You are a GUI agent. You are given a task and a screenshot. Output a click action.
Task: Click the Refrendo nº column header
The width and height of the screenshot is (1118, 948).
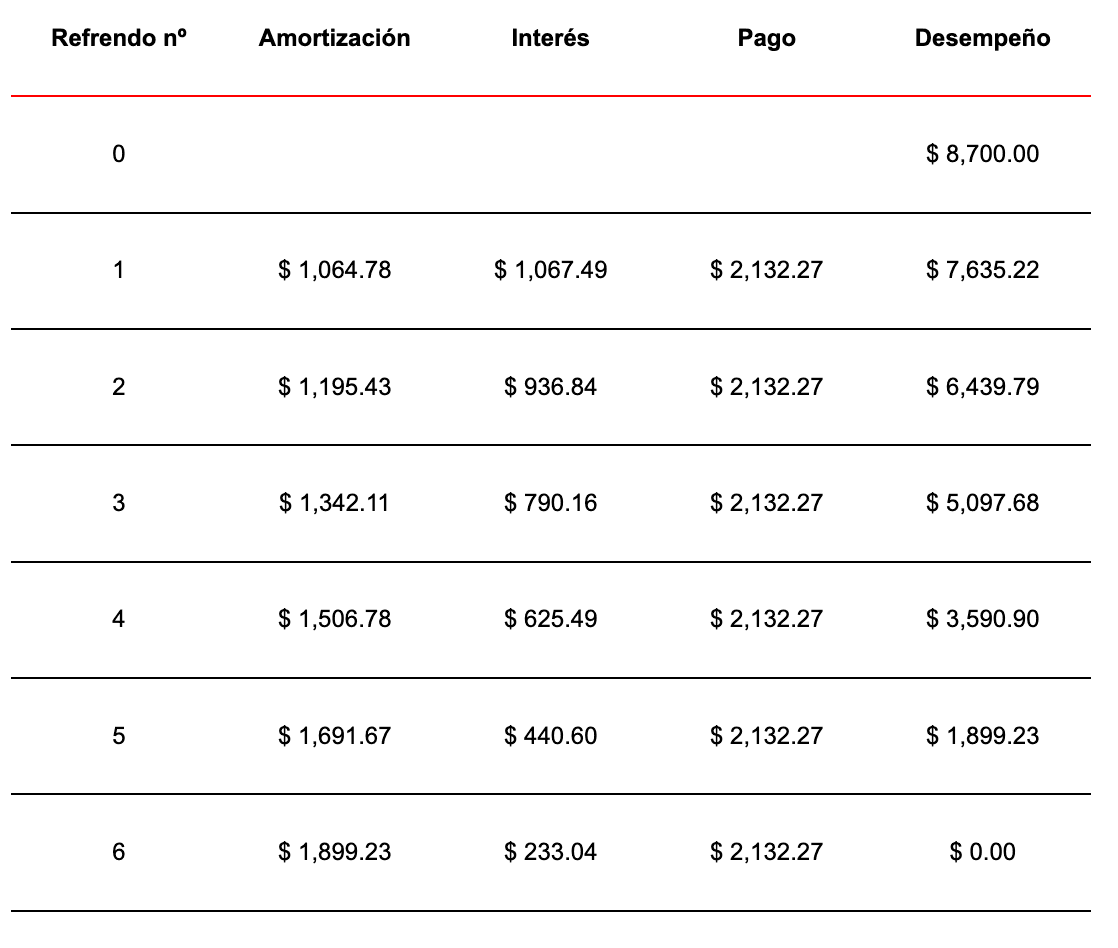pyautogui.click(x=119, y=38)
